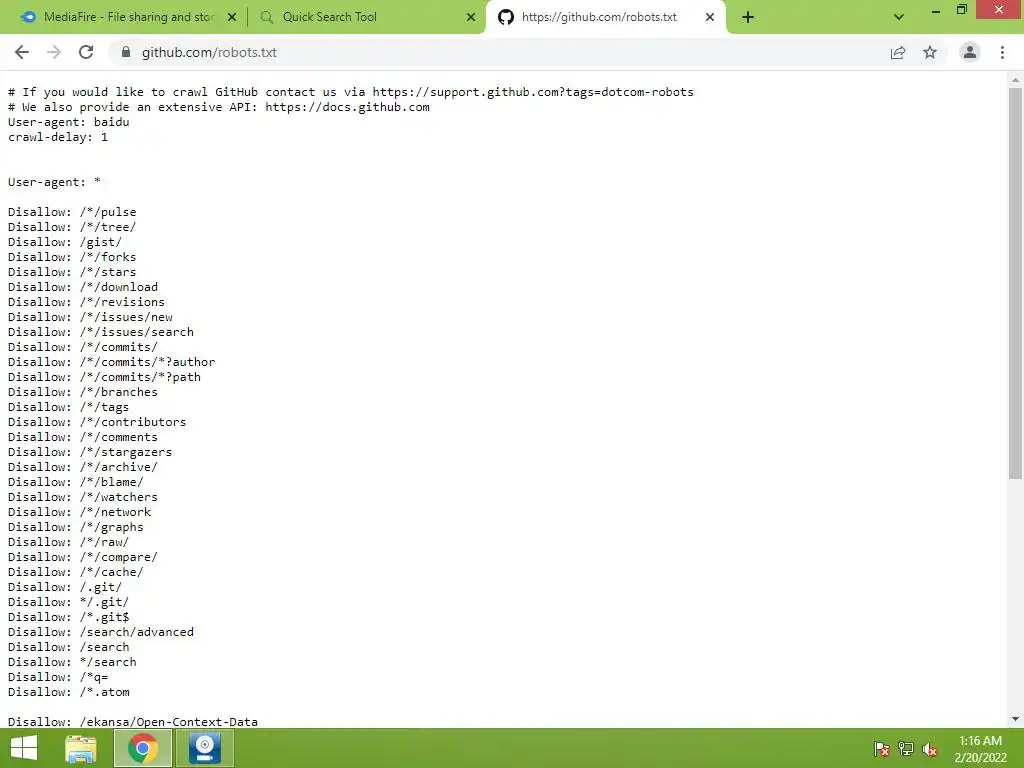
Task: Click "Disallow: /*/issues/new" line
Action: tap(90, 317)
